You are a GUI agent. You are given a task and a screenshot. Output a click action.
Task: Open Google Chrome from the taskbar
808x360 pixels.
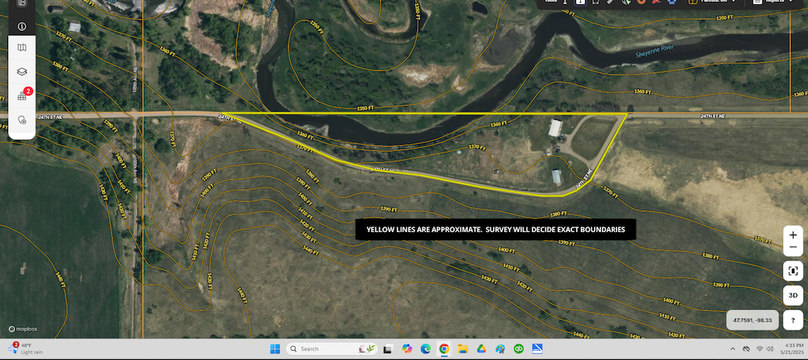pyautogui.click(x=444, y=349)
